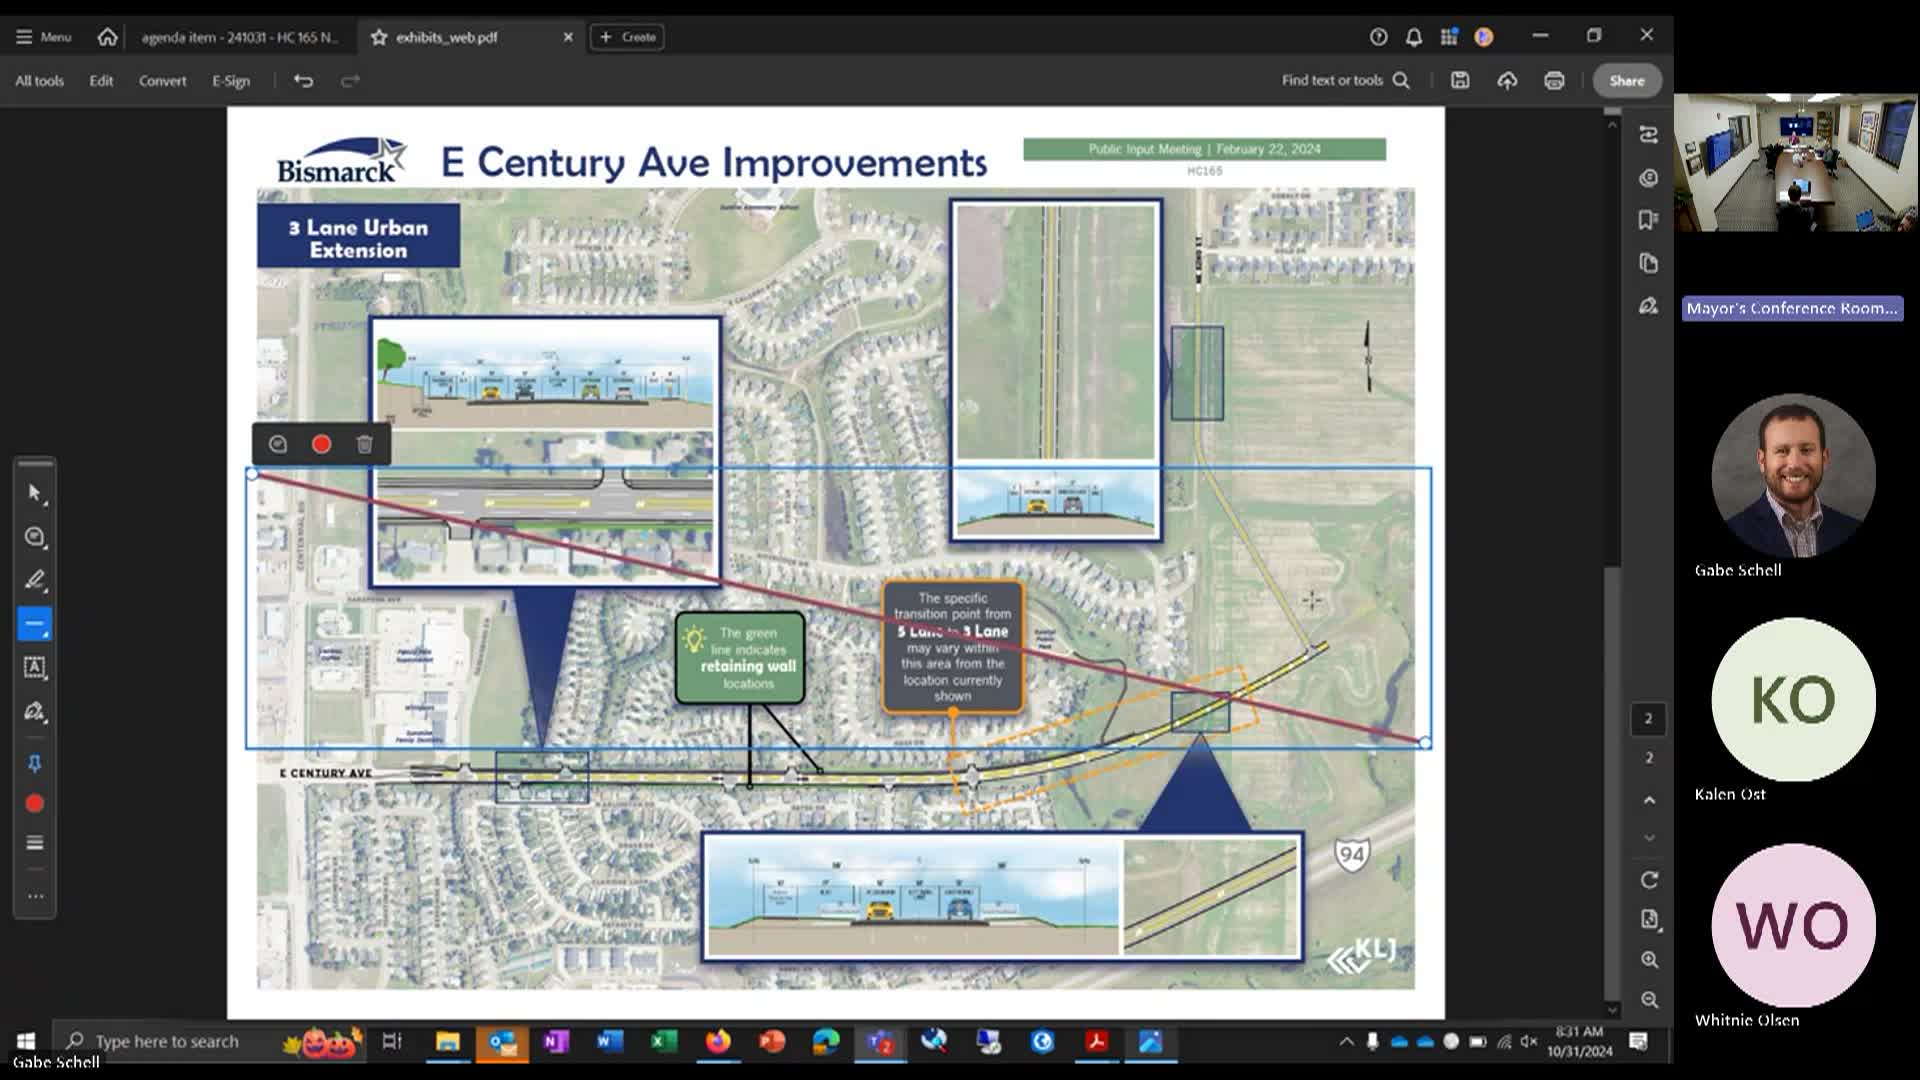The height and width of the screenshot is (1080, 1920).
Task: Click the Create button
Action: point(627,37)
